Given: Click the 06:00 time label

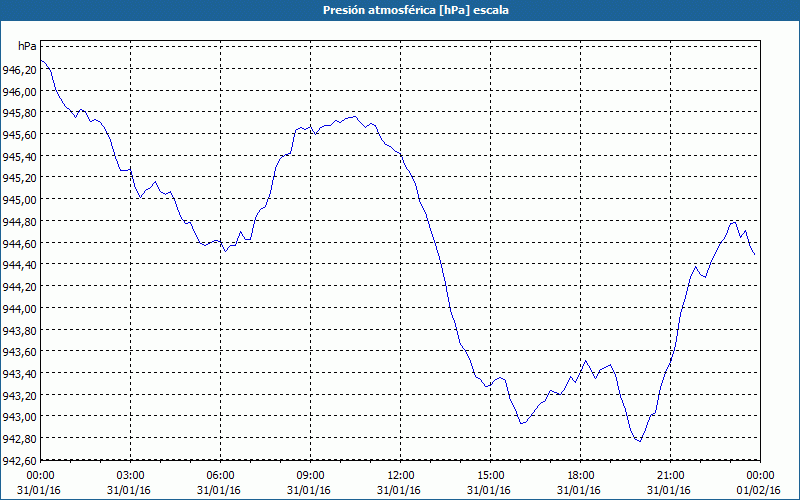Looking at the screenshot, I should (x=220, y=476).
